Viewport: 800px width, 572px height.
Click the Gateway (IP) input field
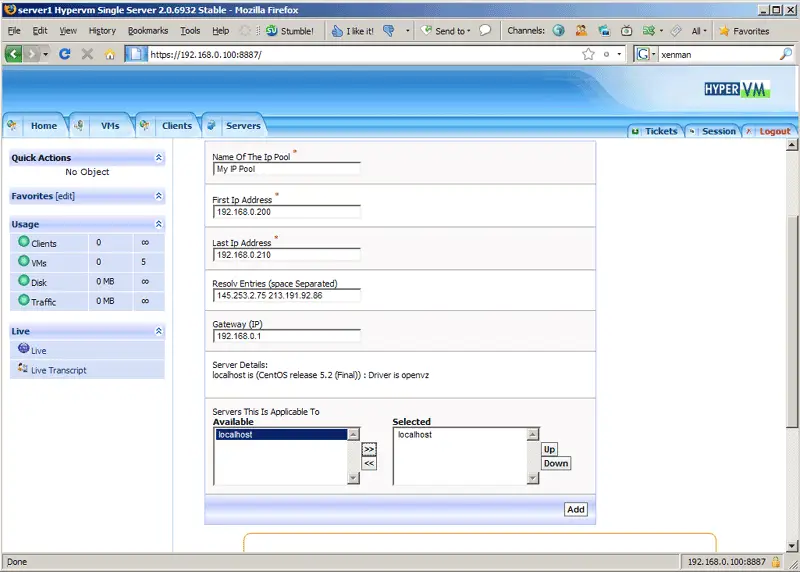(286, 336)
